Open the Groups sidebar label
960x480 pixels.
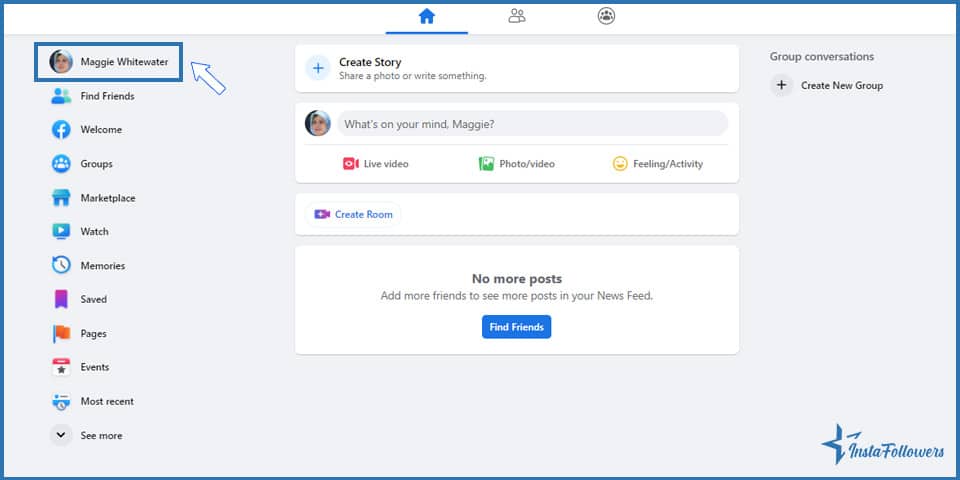tap(97, 164)
